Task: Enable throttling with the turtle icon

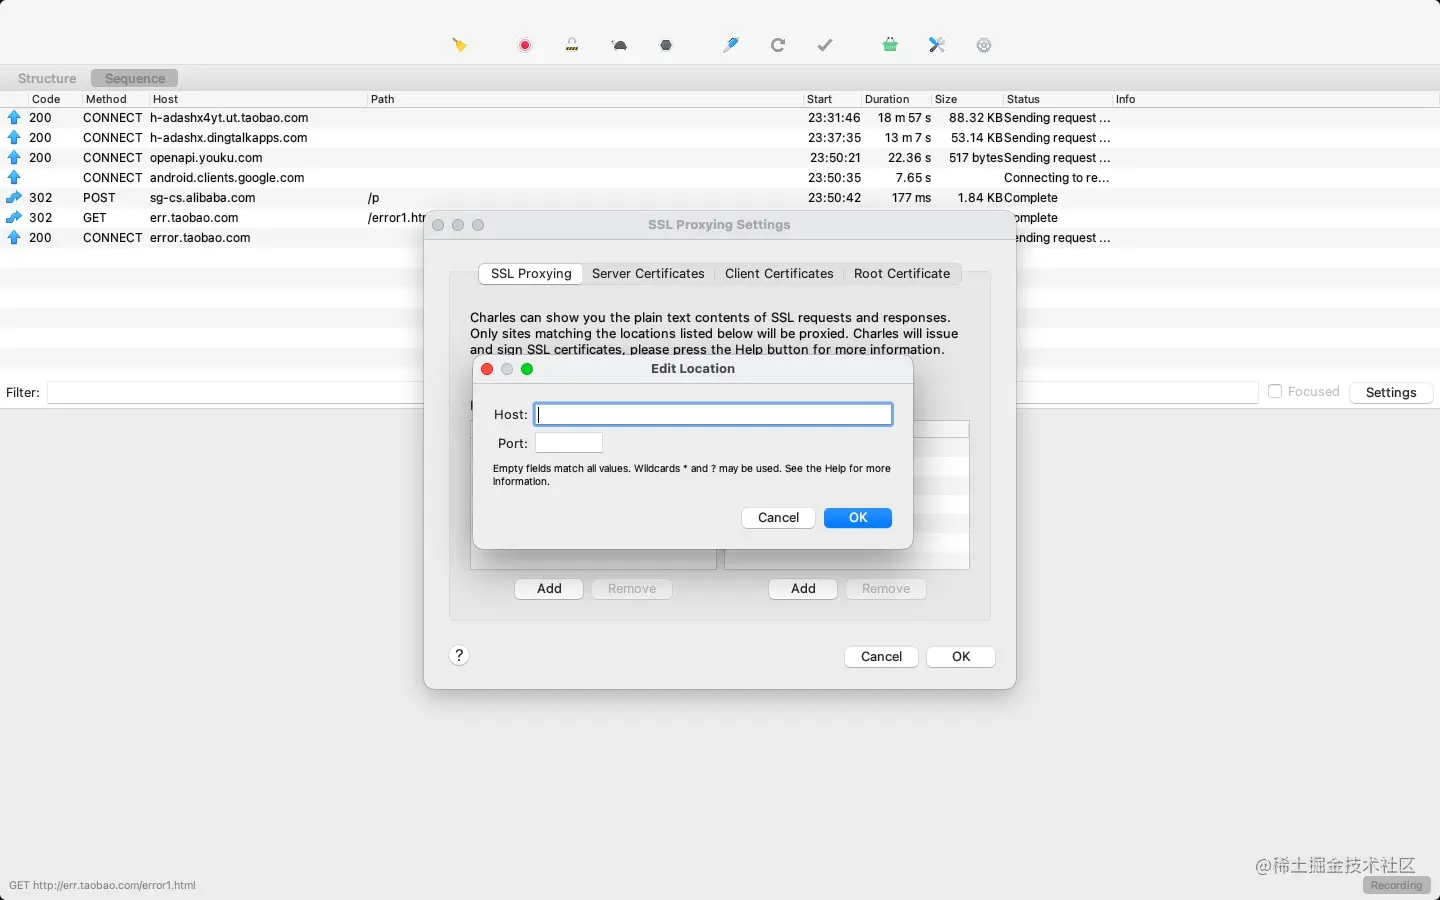Action: (620, 45)
